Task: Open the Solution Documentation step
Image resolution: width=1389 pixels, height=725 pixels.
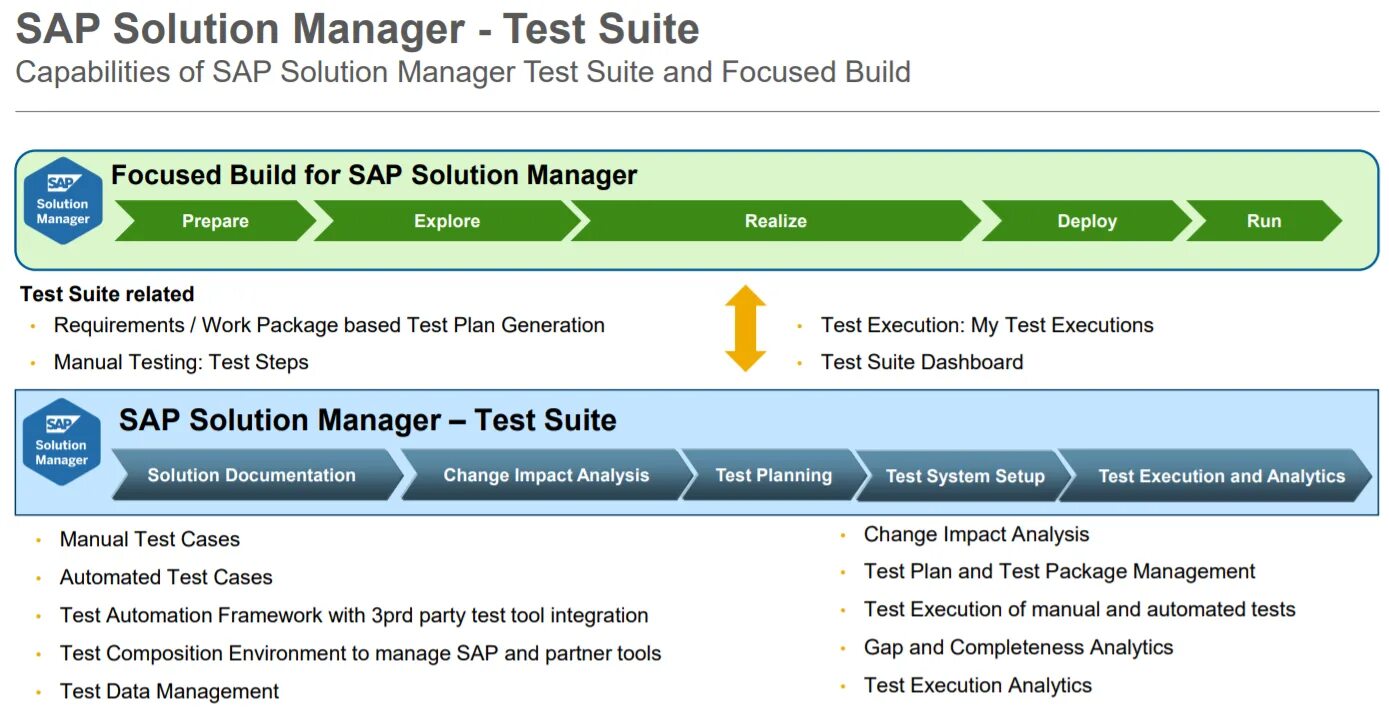Action: pos(251,476)
